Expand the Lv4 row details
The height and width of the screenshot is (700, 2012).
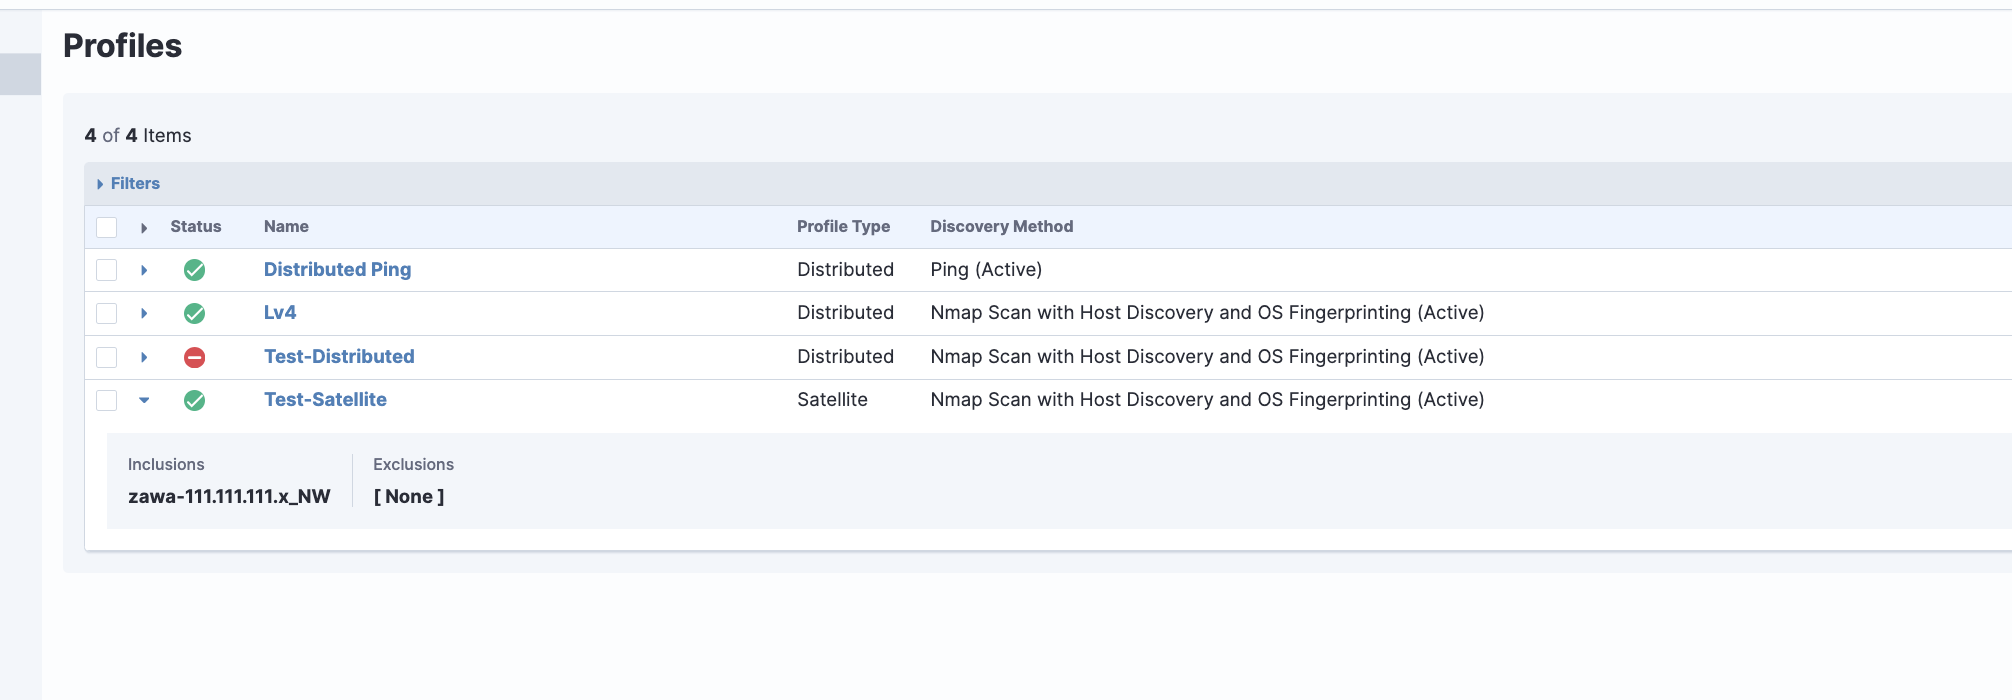(x=144, y=314)
